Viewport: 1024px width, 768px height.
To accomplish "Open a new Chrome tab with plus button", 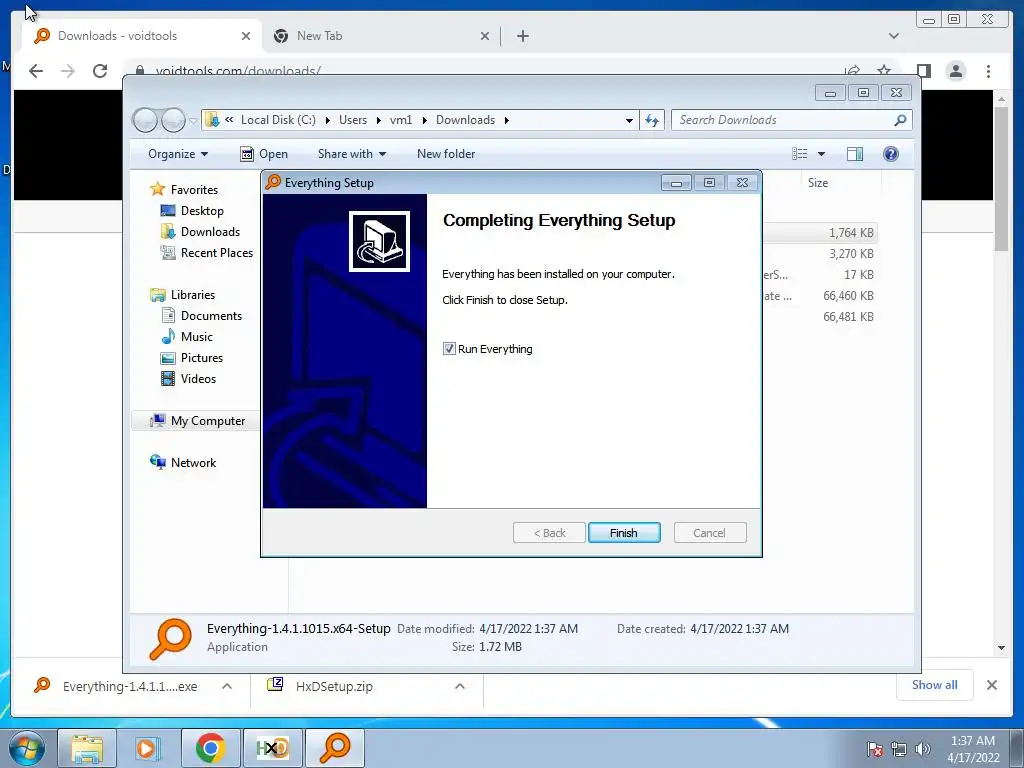I will (x=522, y=36).
